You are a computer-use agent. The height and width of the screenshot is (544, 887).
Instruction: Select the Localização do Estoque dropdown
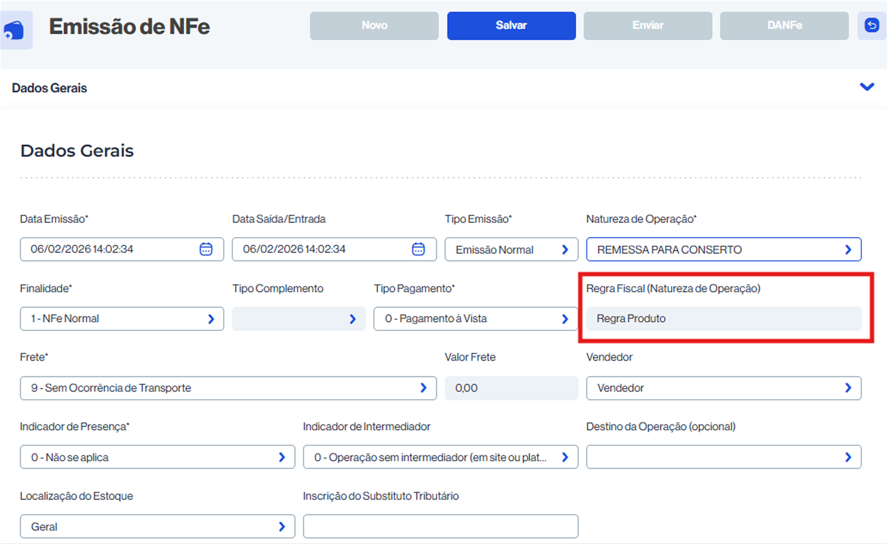pyautogui.click(x=281, y=526)
